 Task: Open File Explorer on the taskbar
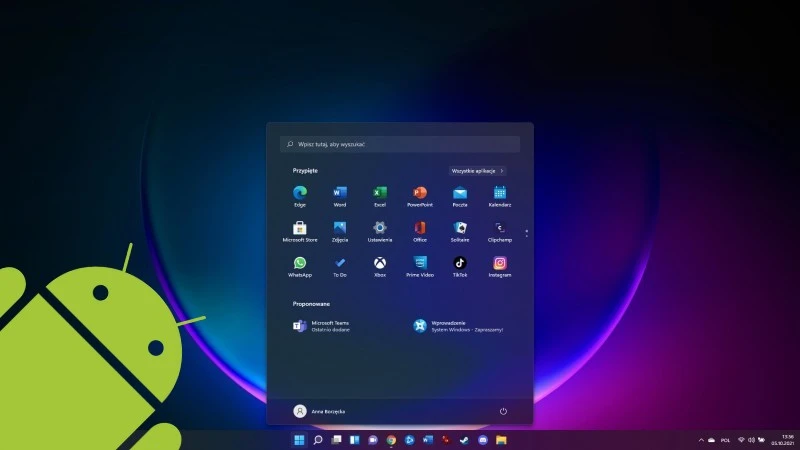click(501, 440)
